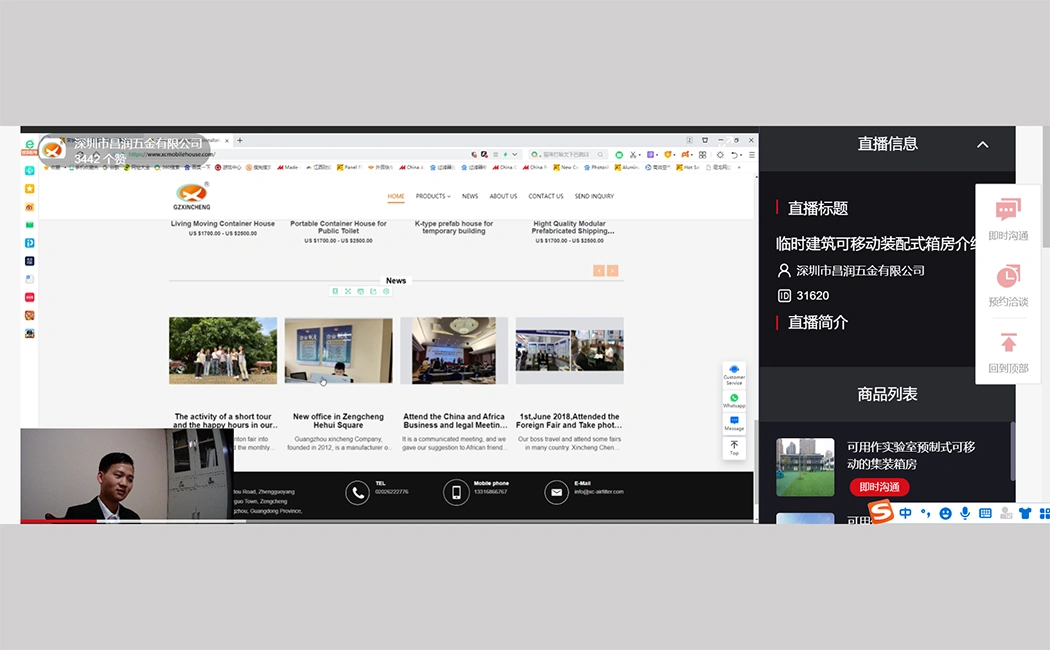Open product title 可用作实验室预制式可移动的集装箱房
The width and height of the screenshot is (1050, 650).
click(911, 455)
